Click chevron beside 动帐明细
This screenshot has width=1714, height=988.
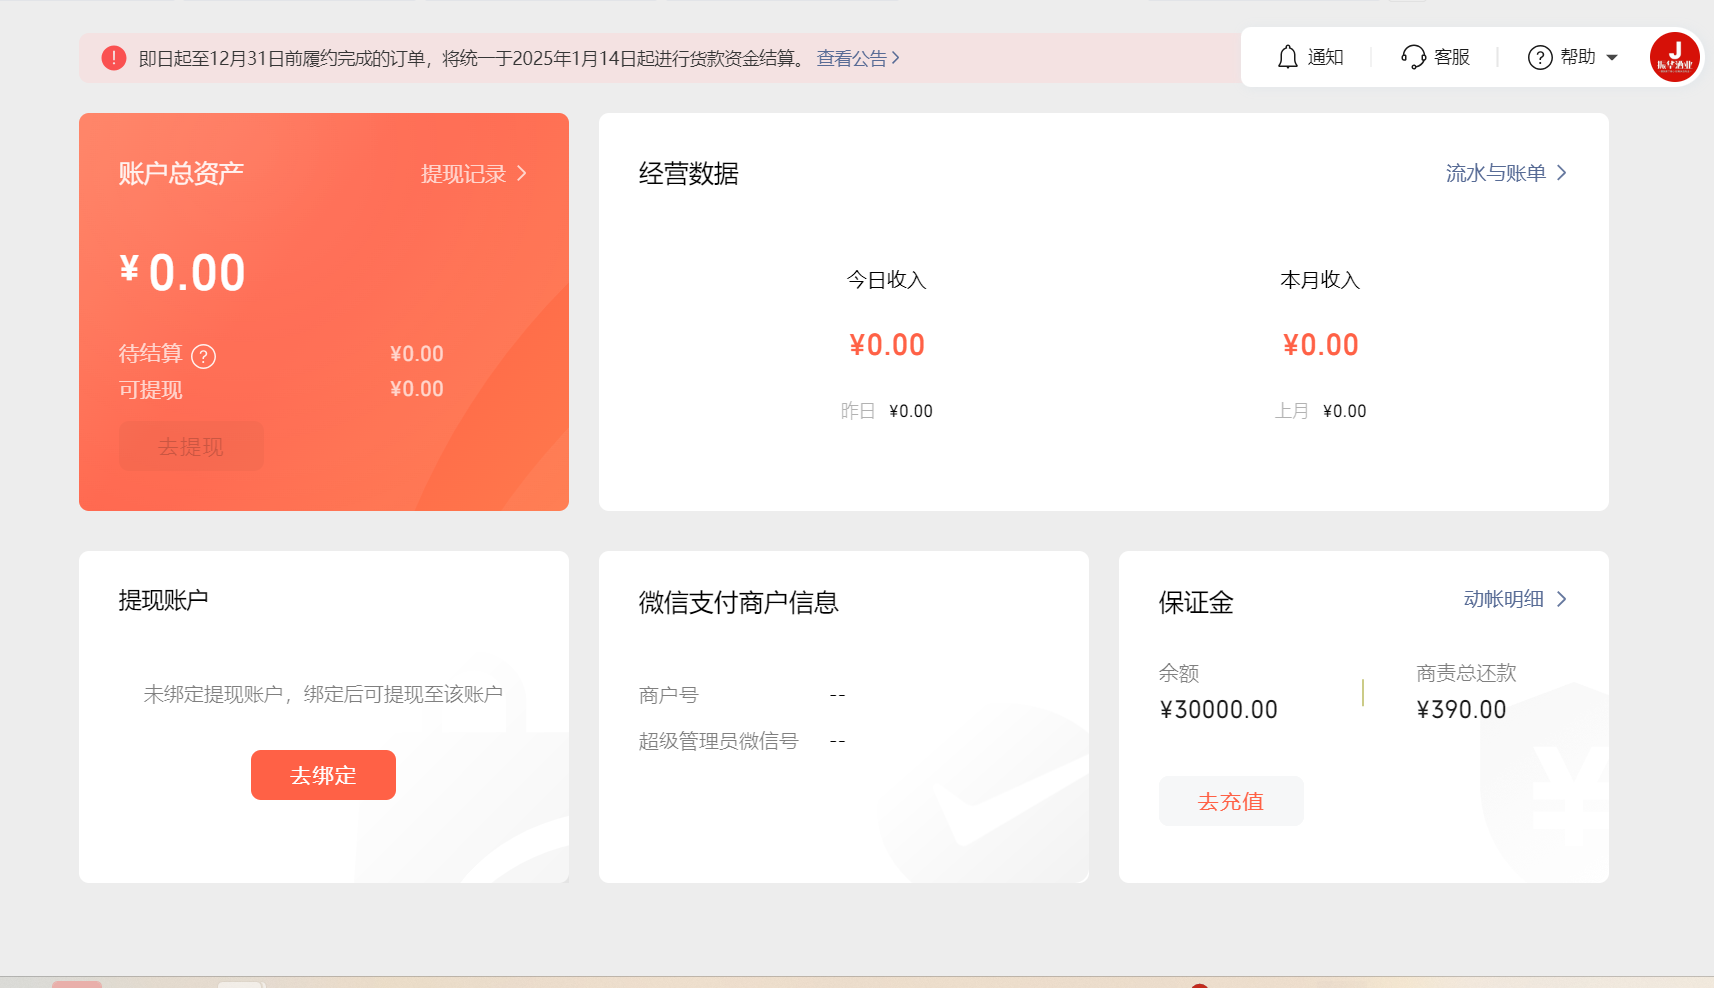1562,599
